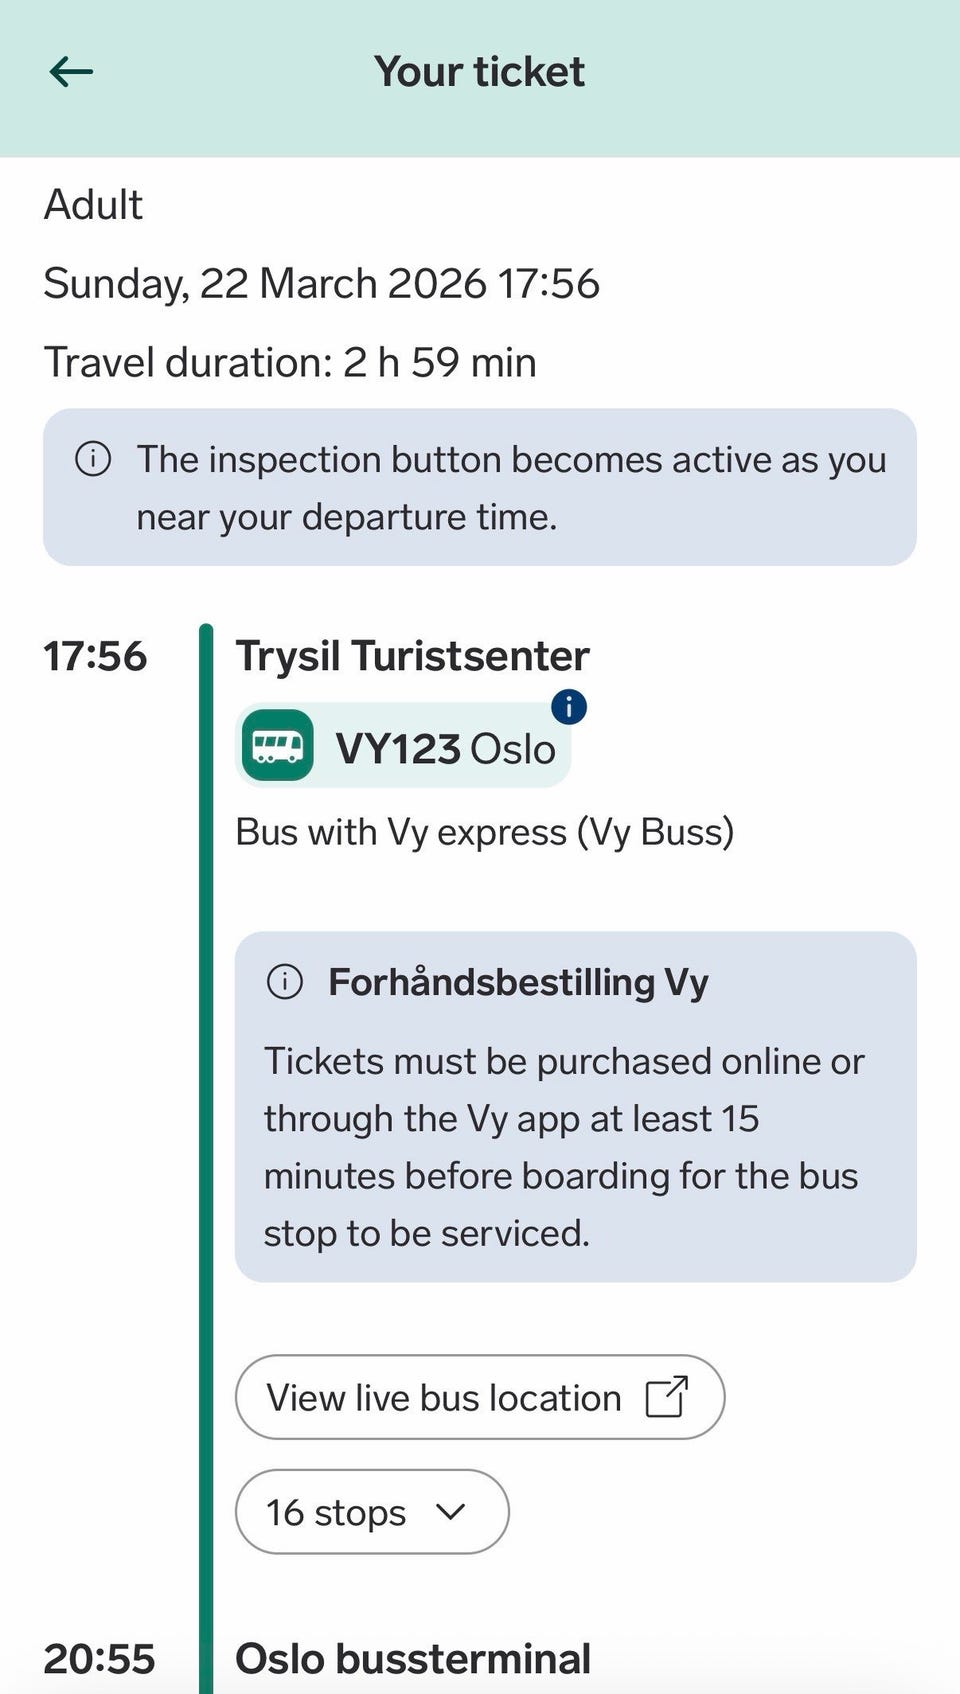Tap the 17:56 departure time label

95,657
